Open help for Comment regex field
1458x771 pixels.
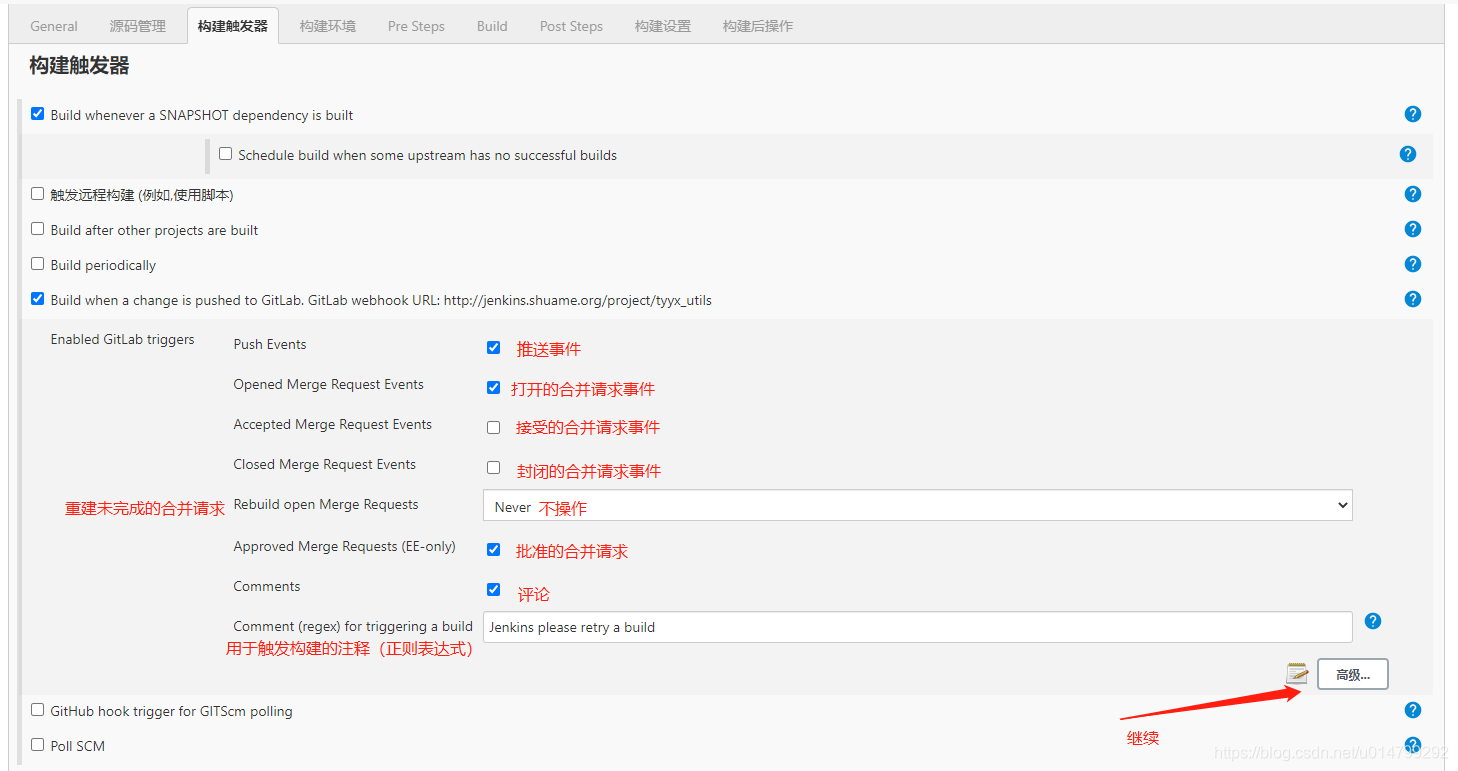click(1373, 621)
